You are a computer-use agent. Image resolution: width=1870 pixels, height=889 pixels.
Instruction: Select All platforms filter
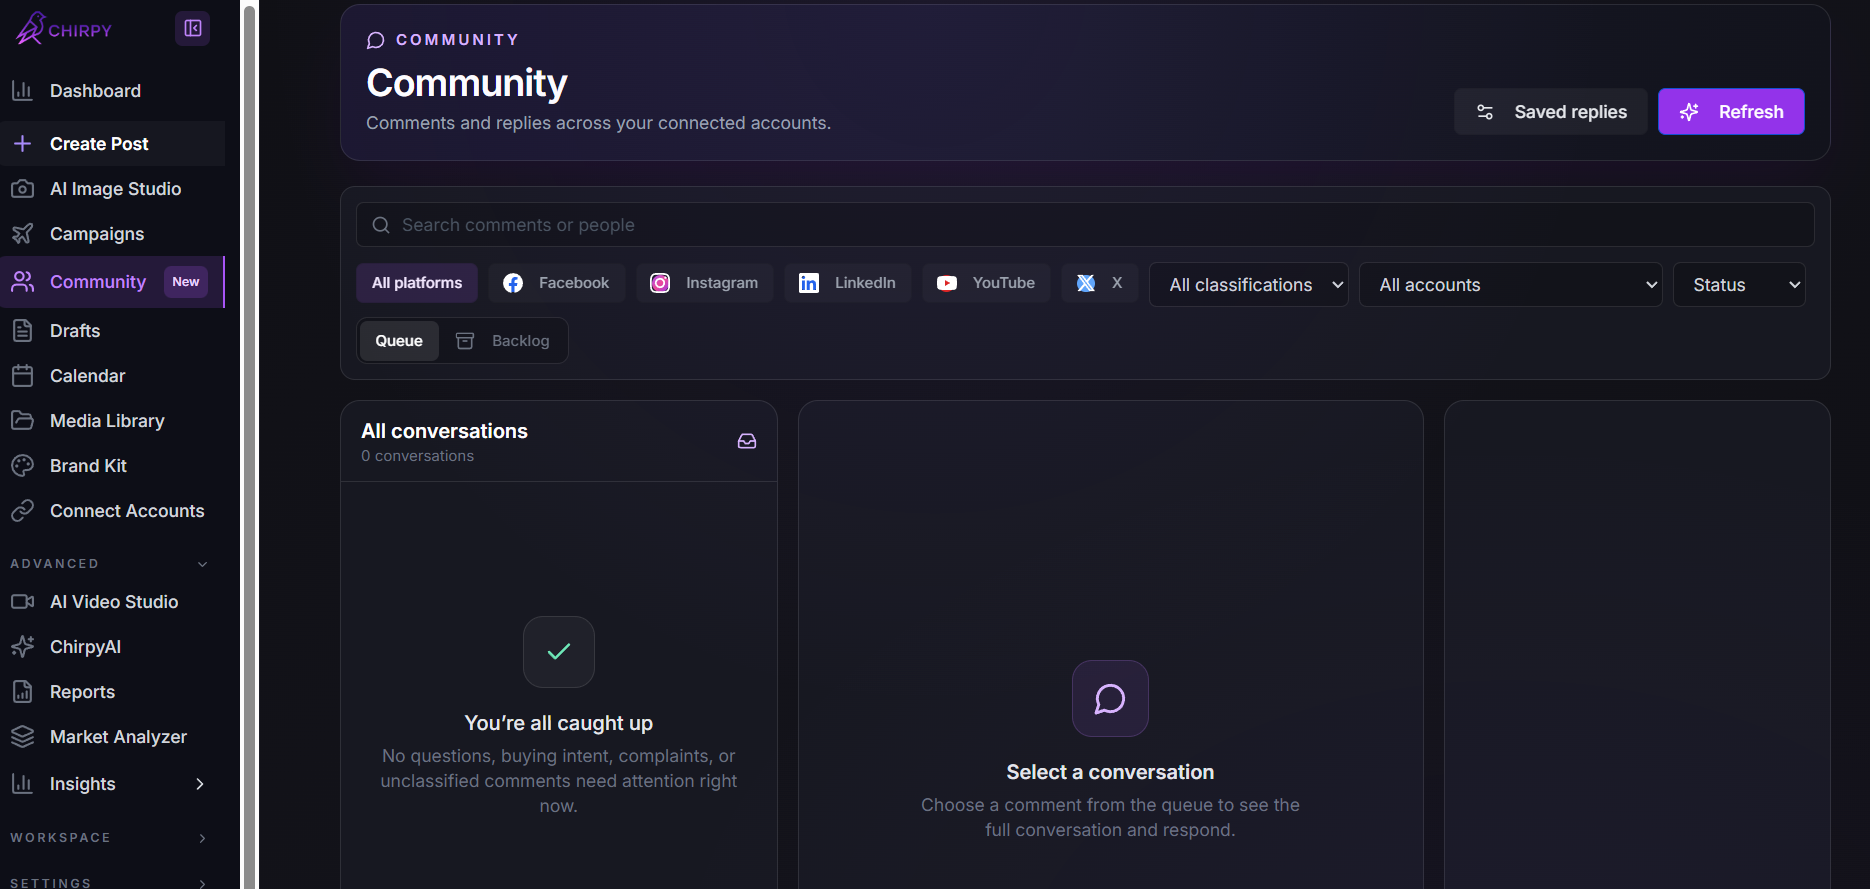(417, 283)
